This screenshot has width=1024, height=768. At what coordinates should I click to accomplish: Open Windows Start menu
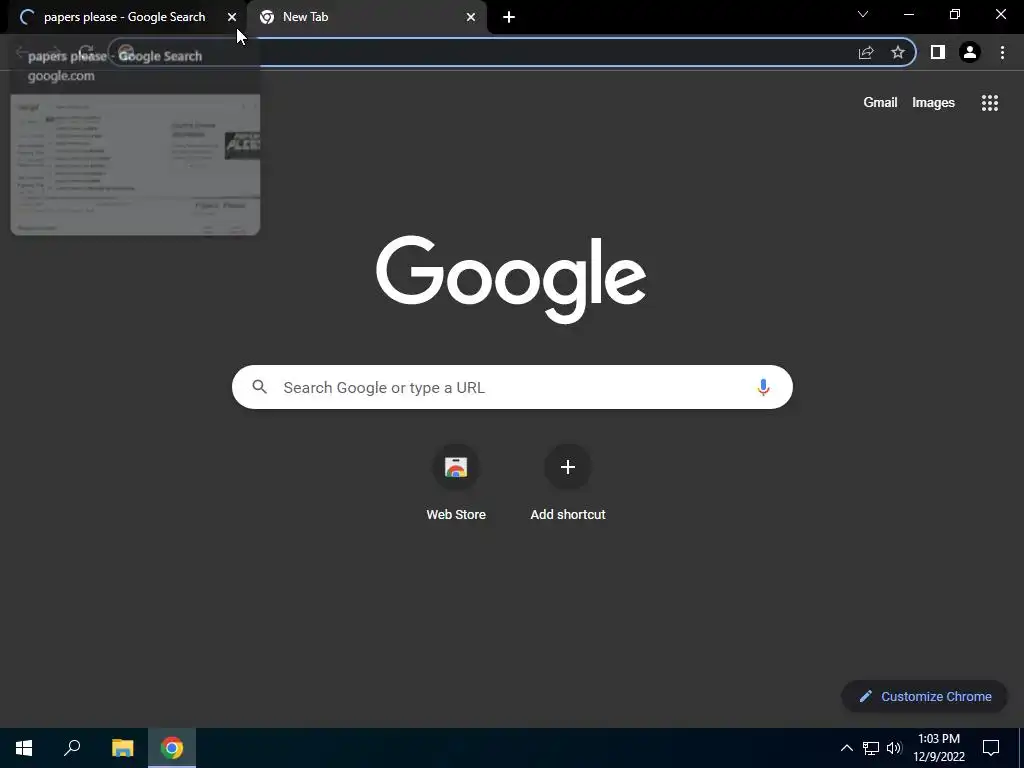coord(24,748)
